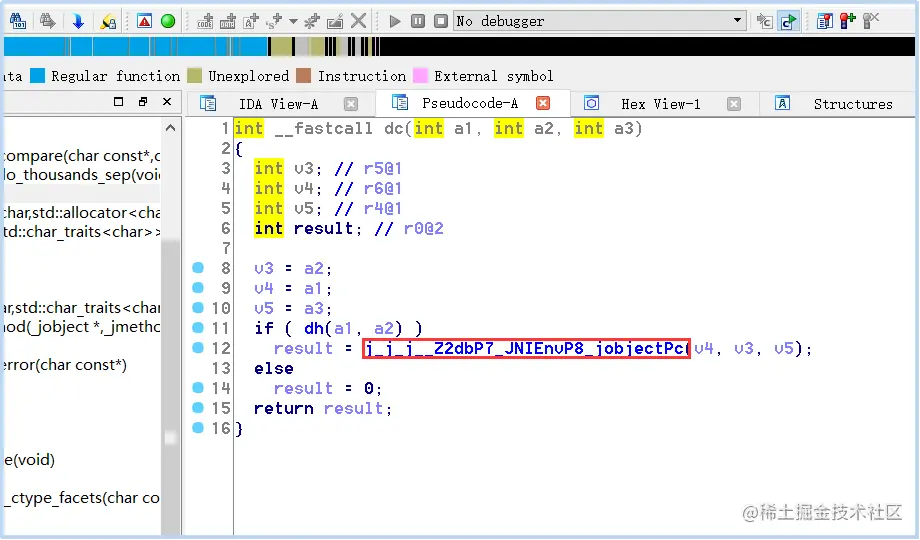920x540 pixels.
Task: Click the convert to DATA icon
Action: [x=228, y=22]
